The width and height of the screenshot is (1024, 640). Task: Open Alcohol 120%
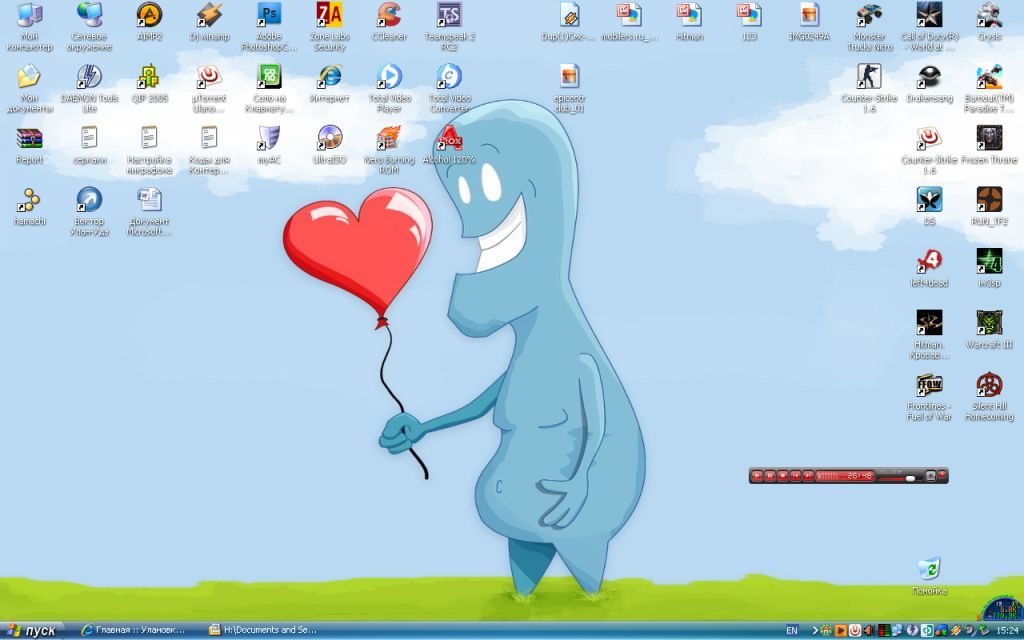pyautogui.click(x=448, y=140)
